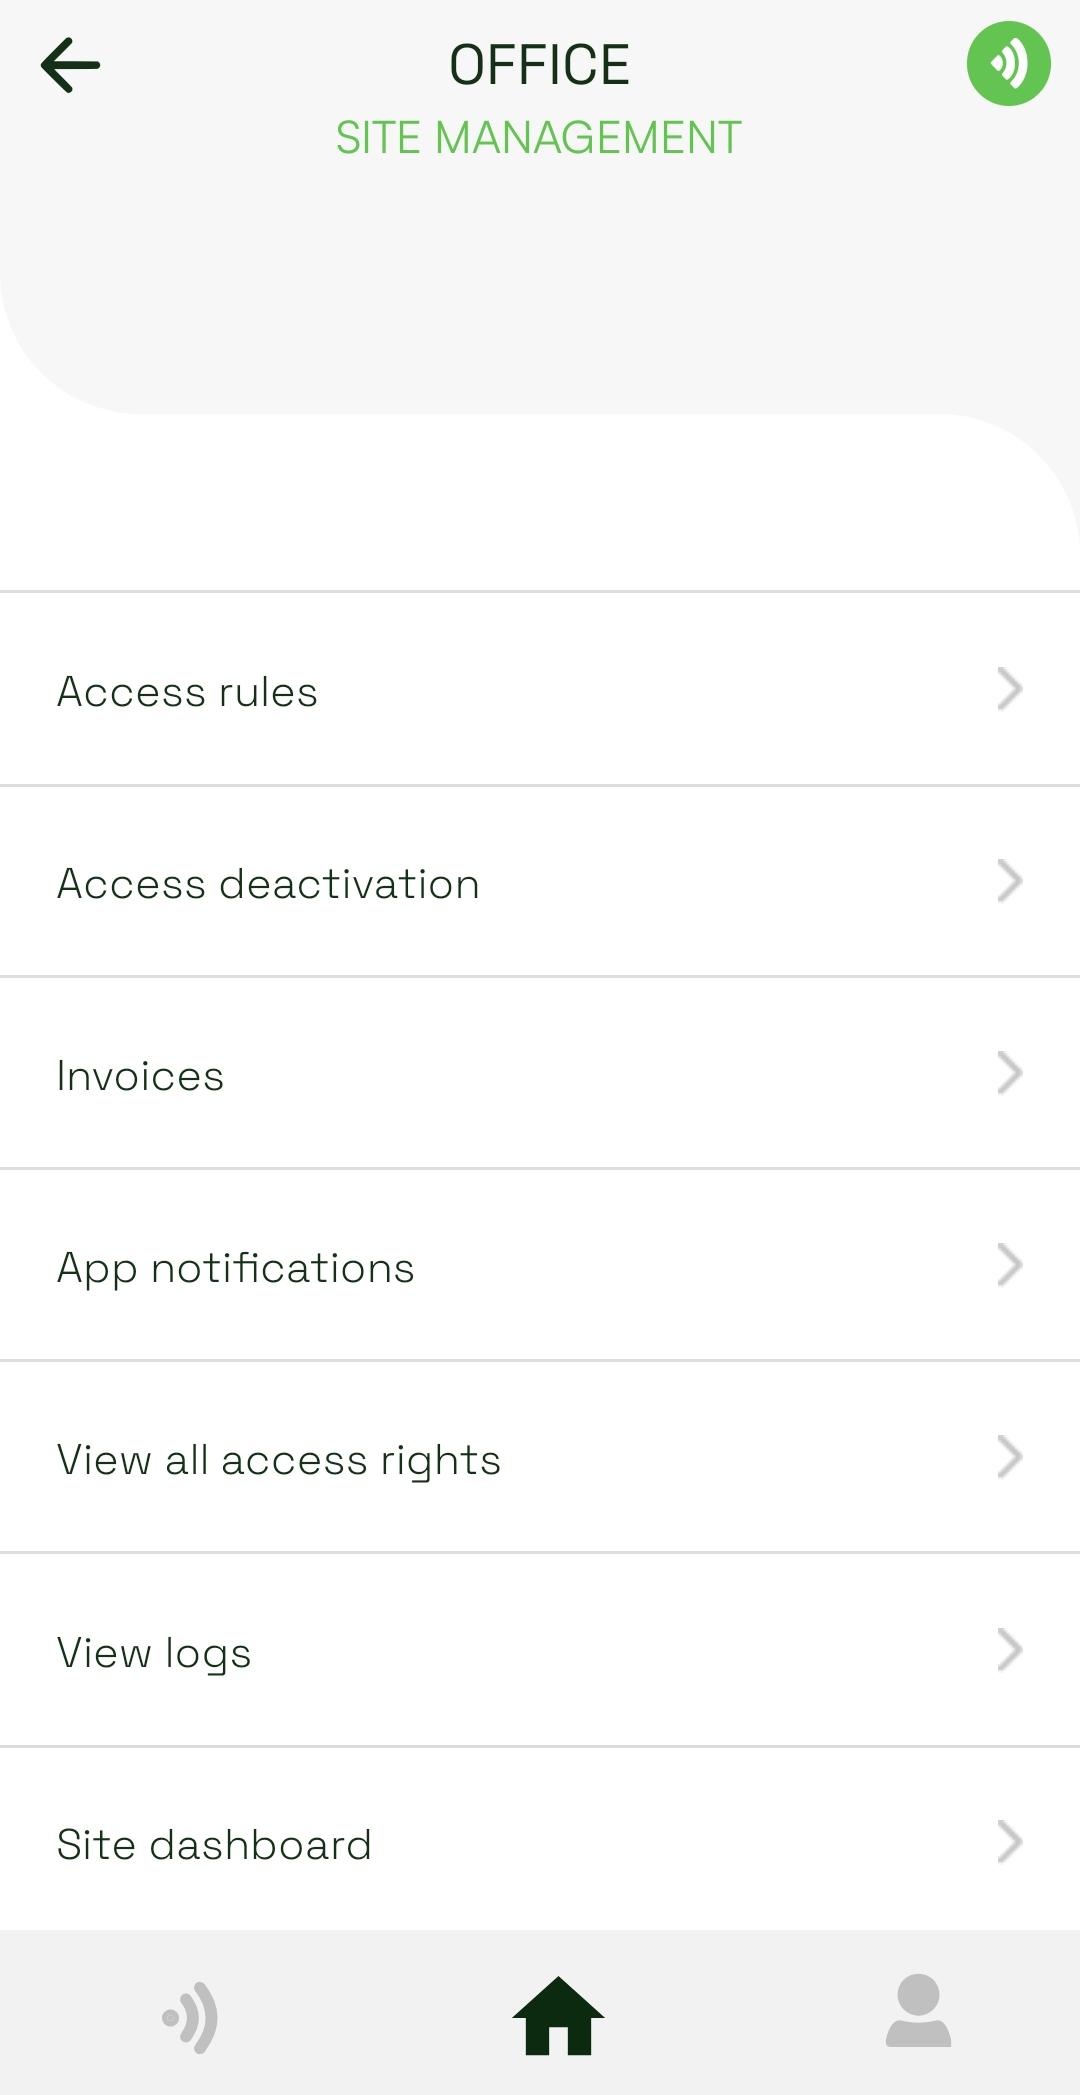Tap the gray signal icon in bottom bar

[190, 2017]
